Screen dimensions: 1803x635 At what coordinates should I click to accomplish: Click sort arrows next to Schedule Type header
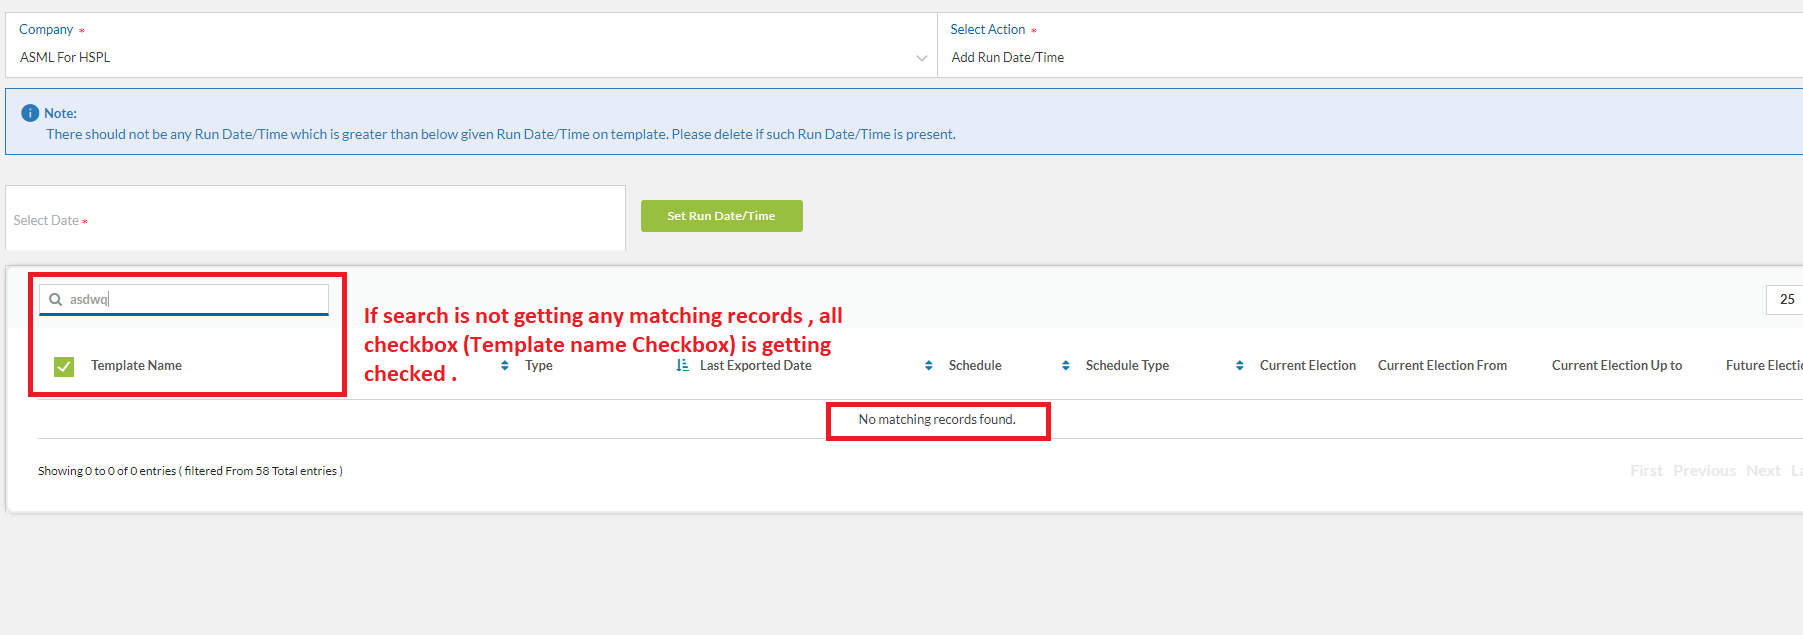click(1066, 366)
